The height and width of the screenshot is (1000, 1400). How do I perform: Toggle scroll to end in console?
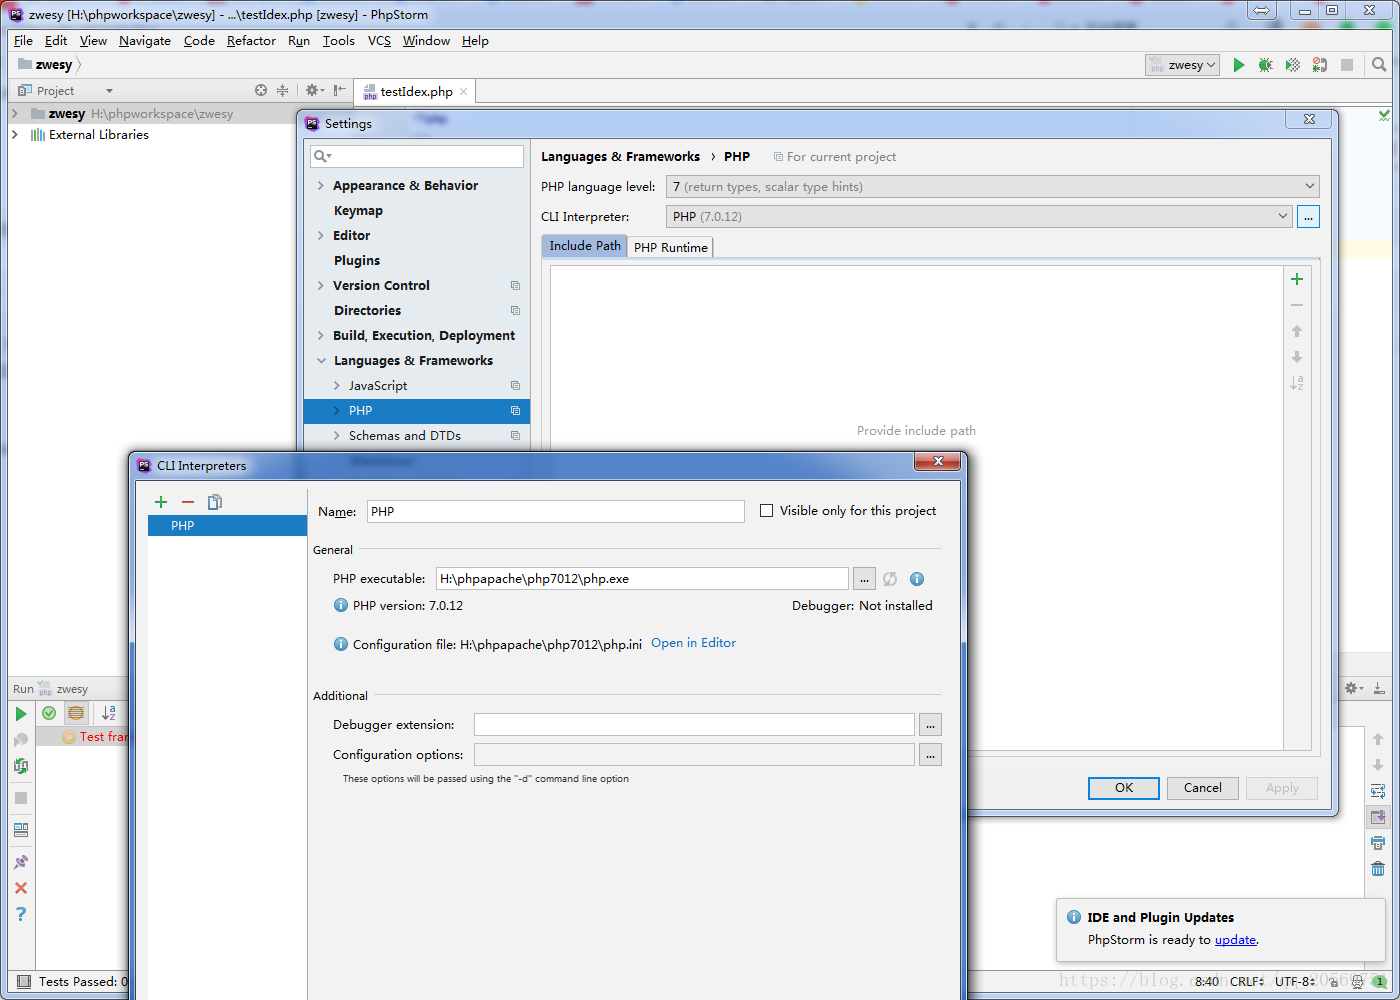pos(1378,817)
